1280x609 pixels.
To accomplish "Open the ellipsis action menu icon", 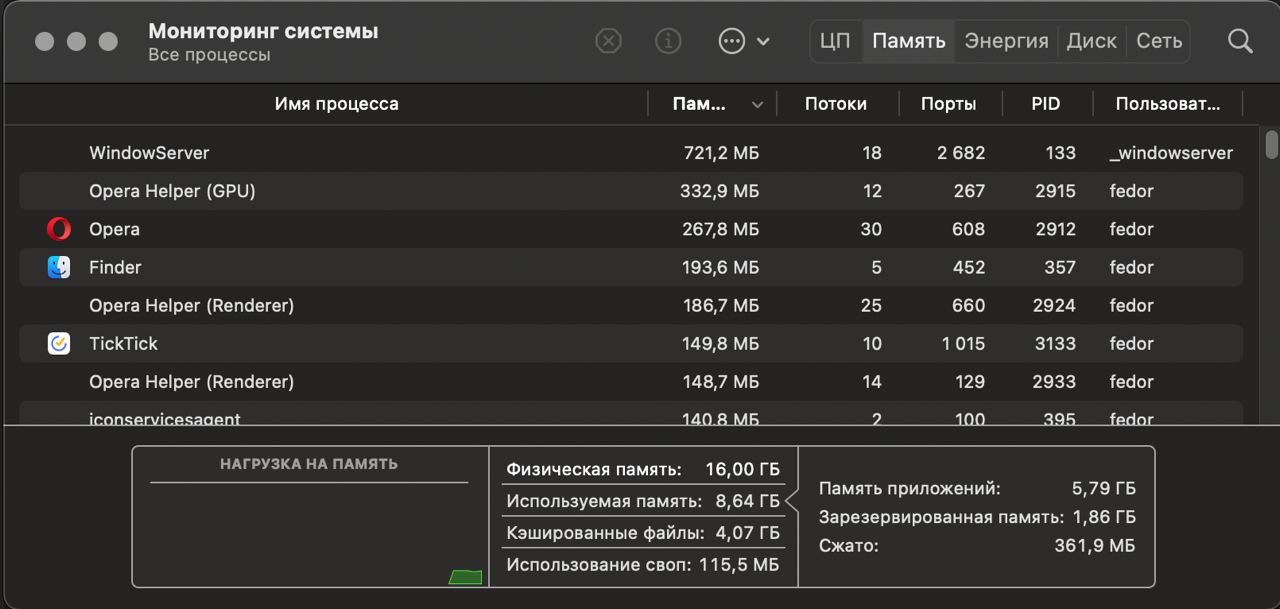I will pos(732,41).
